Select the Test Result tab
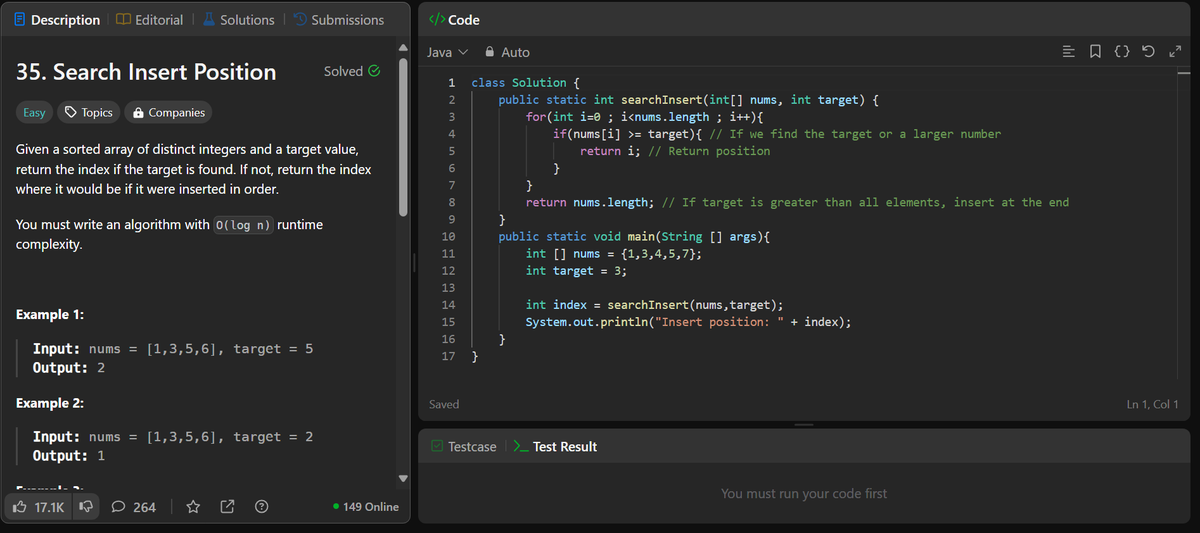The width and height of the screenshot is (1200, 533). (555, 447)
